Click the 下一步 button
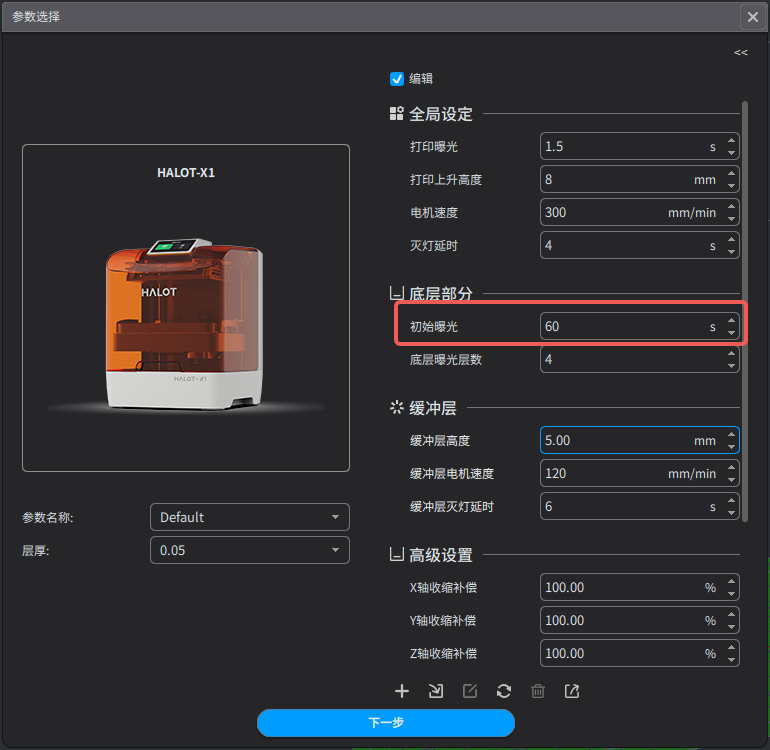Image resolution: width=770 pixels, height=750 pixels. (385, 722)
